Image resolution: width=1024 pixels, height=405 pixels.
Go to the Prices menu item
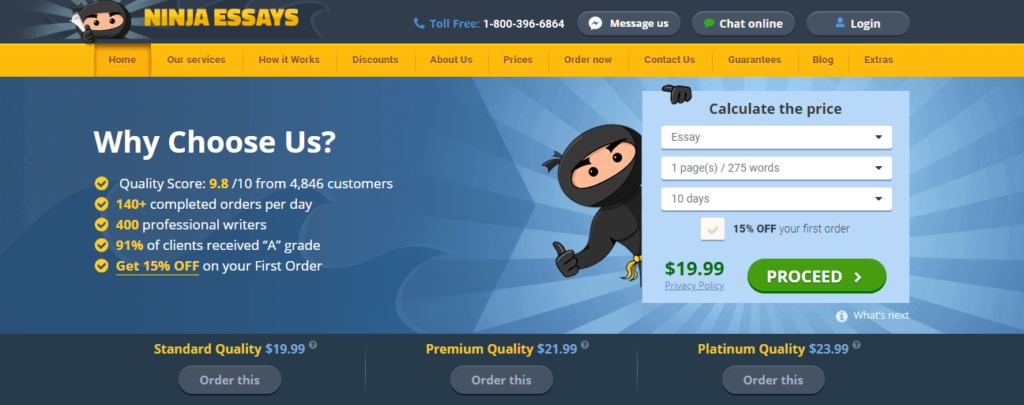point(518,60)
